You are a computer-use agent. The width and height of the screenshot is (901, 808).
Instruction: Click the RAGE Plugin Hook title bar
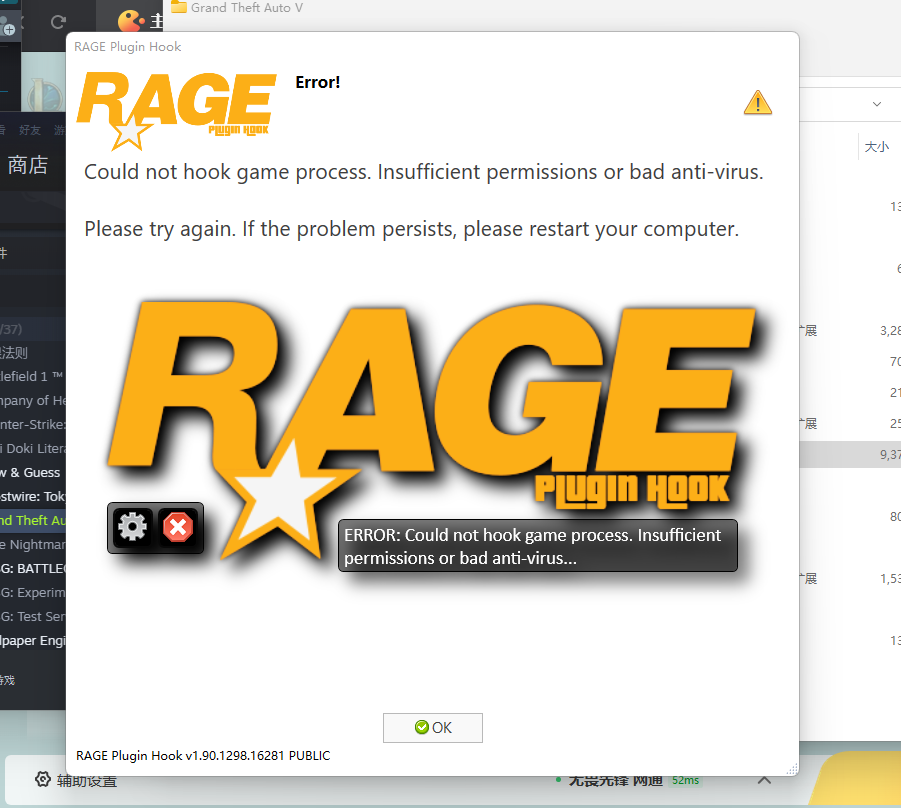click(432, 47)
